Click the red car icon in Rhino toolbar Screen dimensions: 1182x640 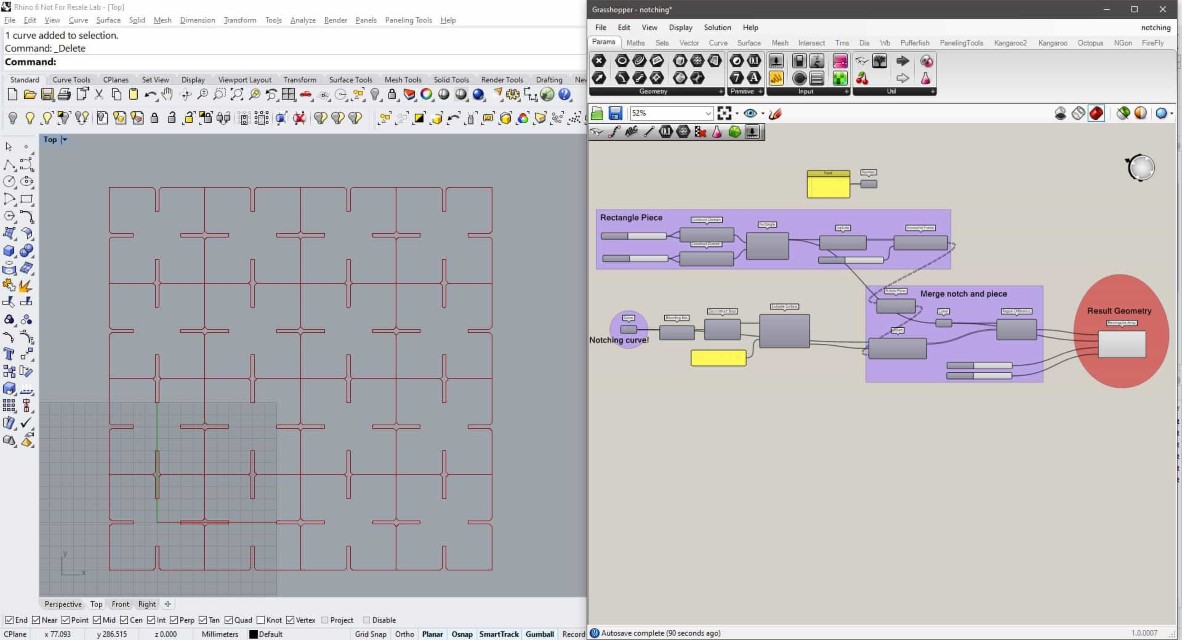click(306, 94)
